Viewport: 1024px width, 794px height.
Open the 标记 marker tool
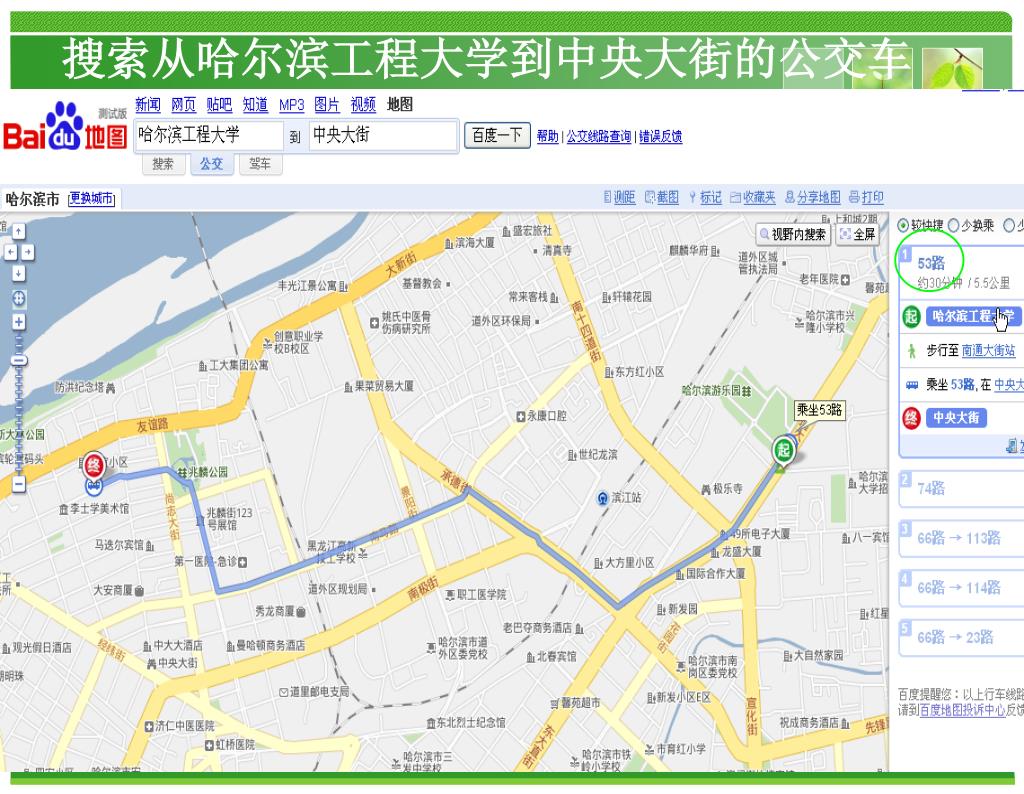point(705,197)
